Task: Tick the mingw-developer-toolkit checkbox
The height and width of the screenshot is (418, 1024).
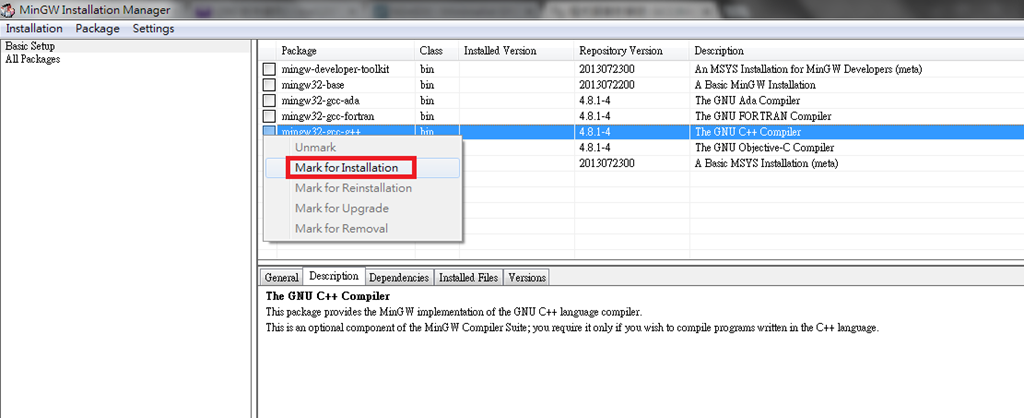Action: [269, 69]
